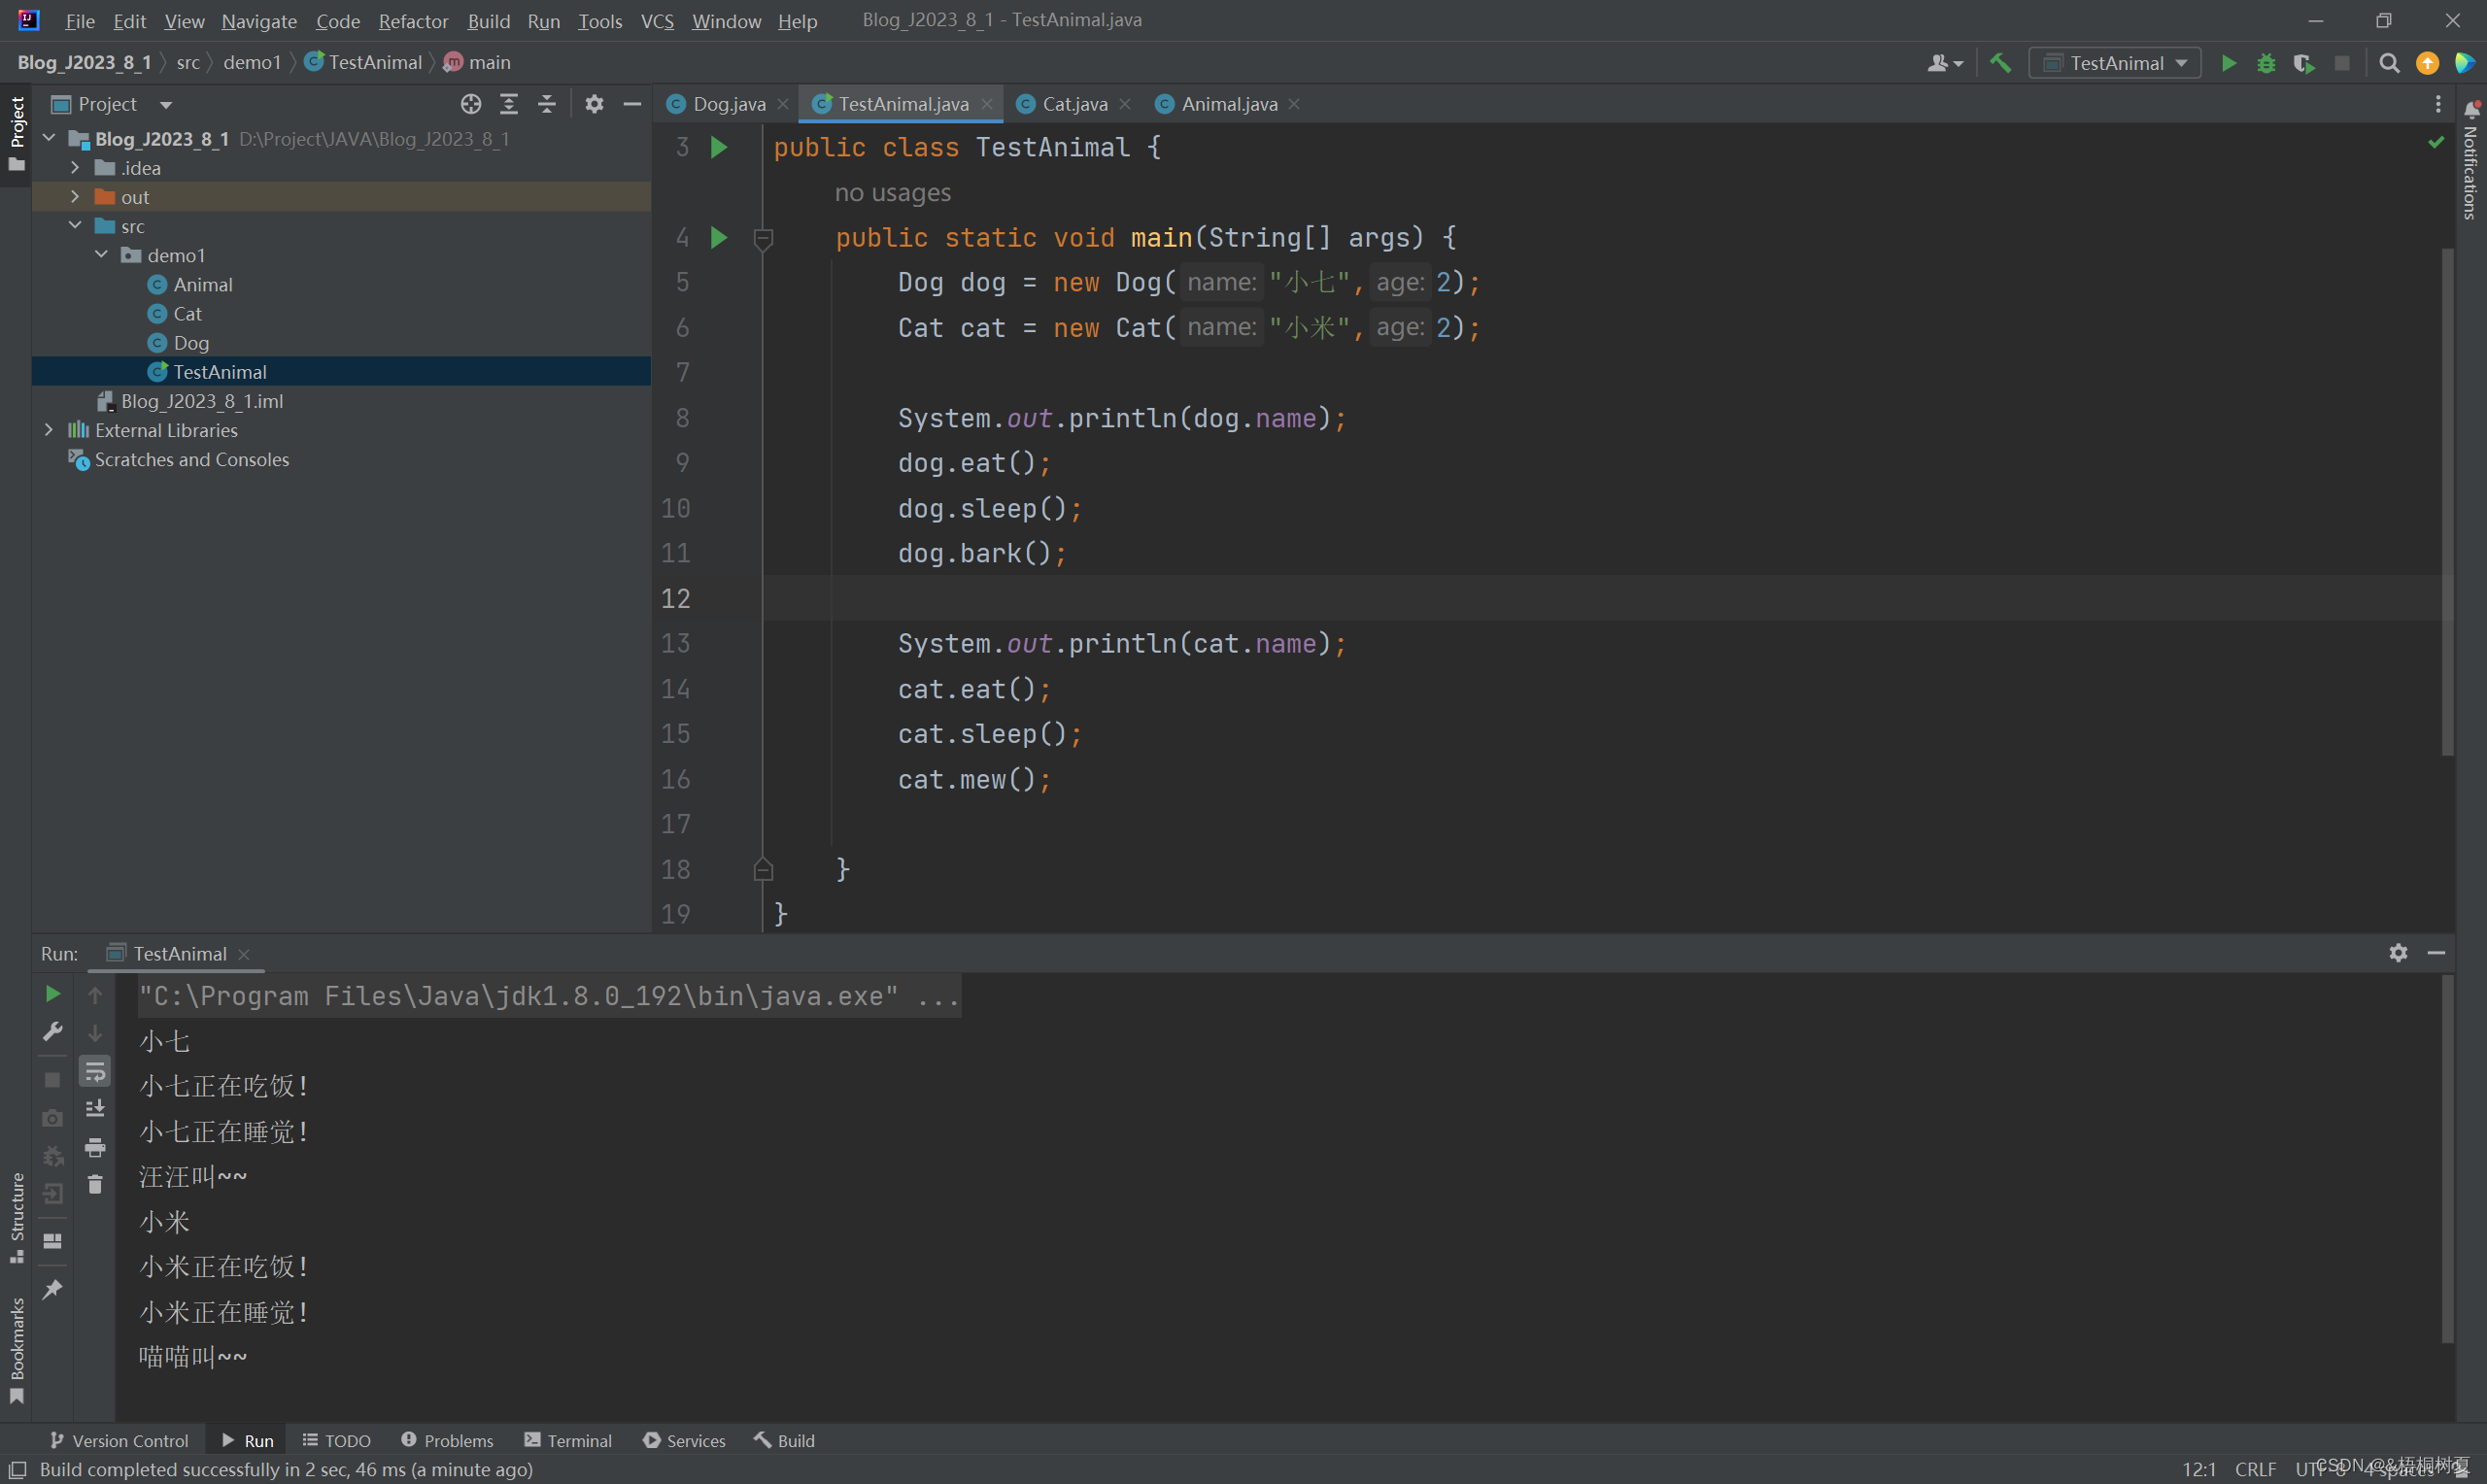
Task: Expand External Libraries node
Action: tap(48, 430)
